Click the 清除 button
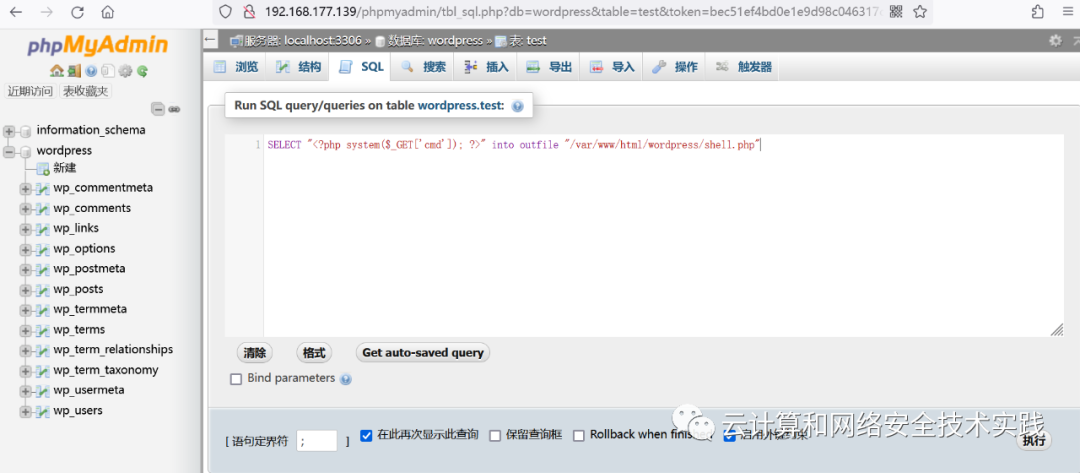Image resolution: width=1080 pixels, height=473 pixels. pyautogui.click(x=255, y=353)
